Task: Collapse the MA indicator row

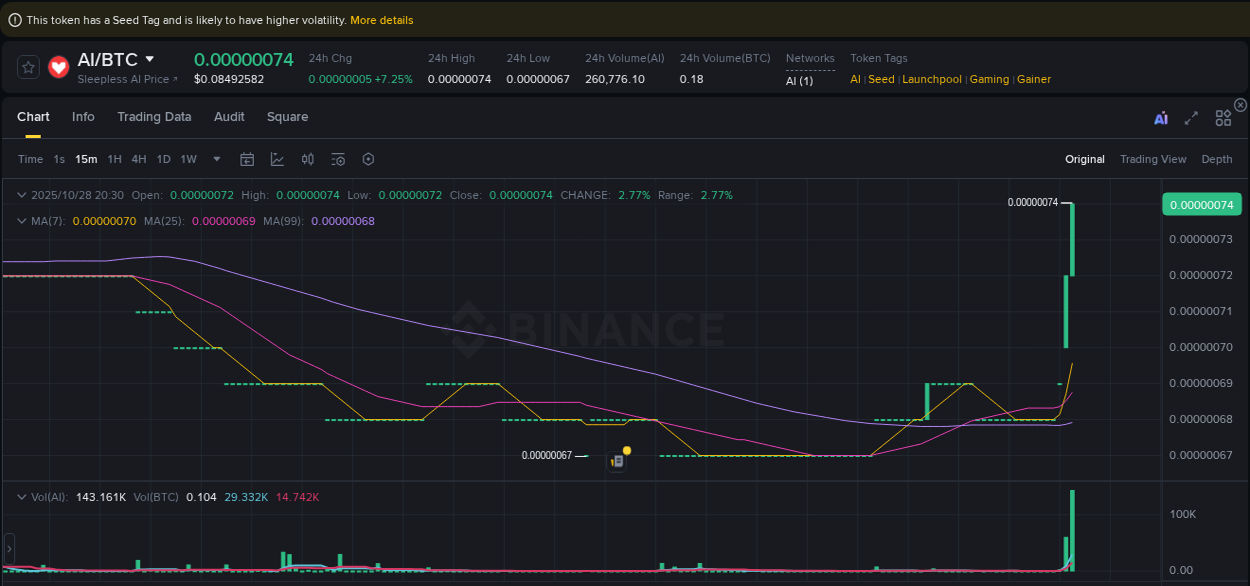Action: click(22, 221)
